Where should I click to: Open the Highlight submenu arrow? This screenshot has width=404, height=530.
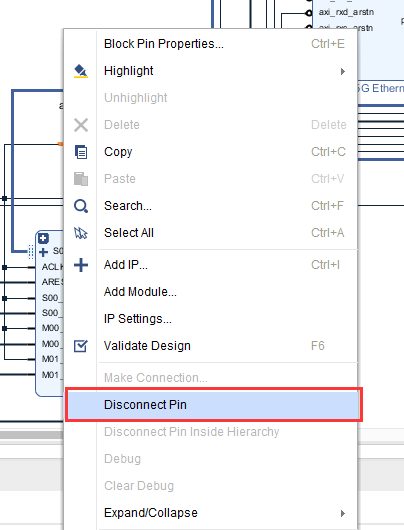(x=343, y=71)
